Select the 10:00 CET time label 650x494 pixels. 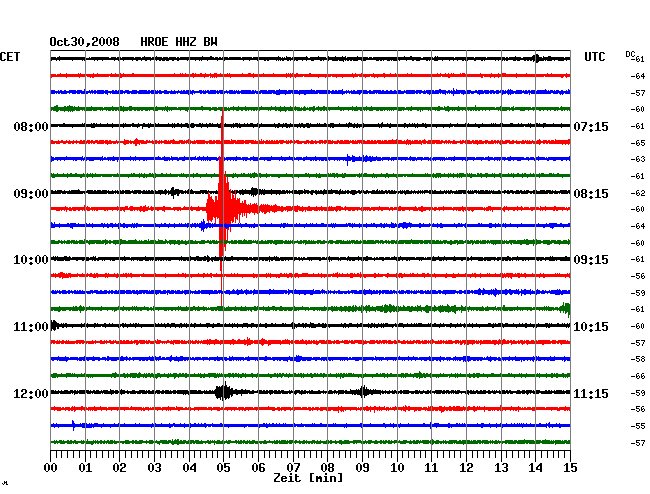click(31, 260)
